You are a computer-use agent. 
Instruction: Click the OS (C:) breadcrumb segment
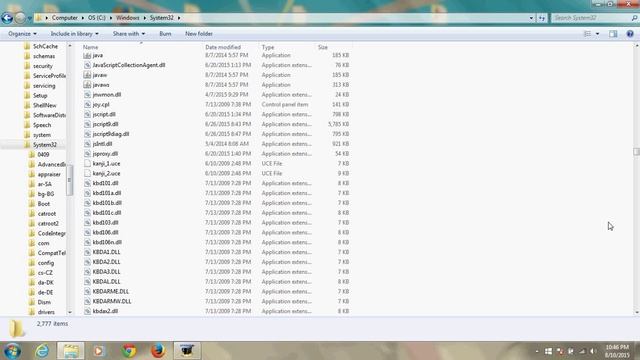tap(97, 18)
